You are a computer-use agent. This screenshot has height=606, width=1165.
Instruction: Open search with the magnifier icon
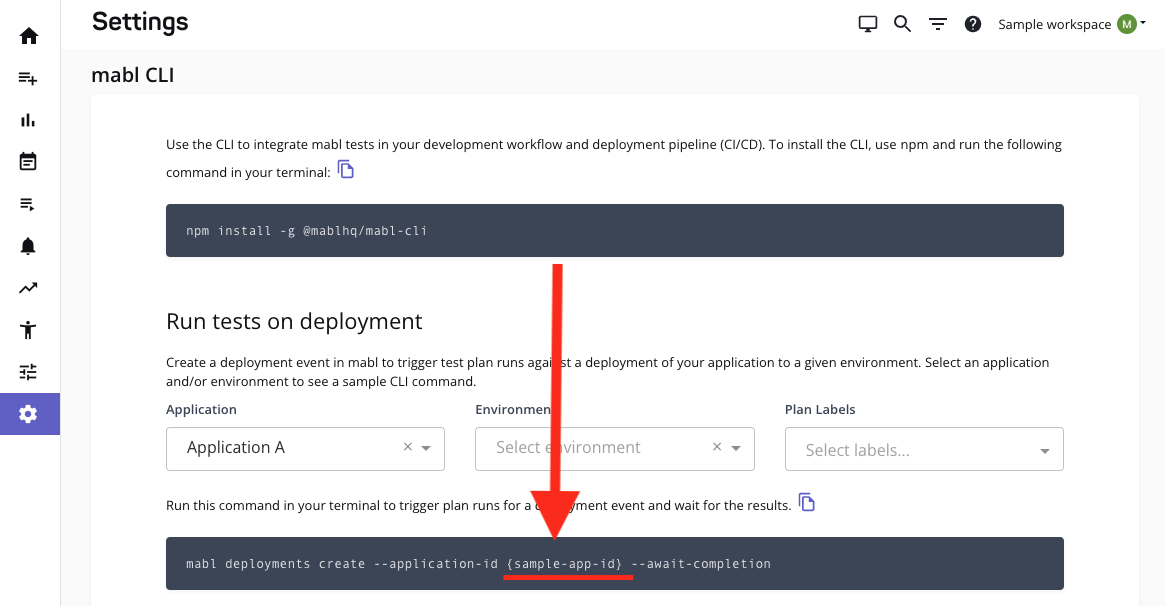[902, 23]
